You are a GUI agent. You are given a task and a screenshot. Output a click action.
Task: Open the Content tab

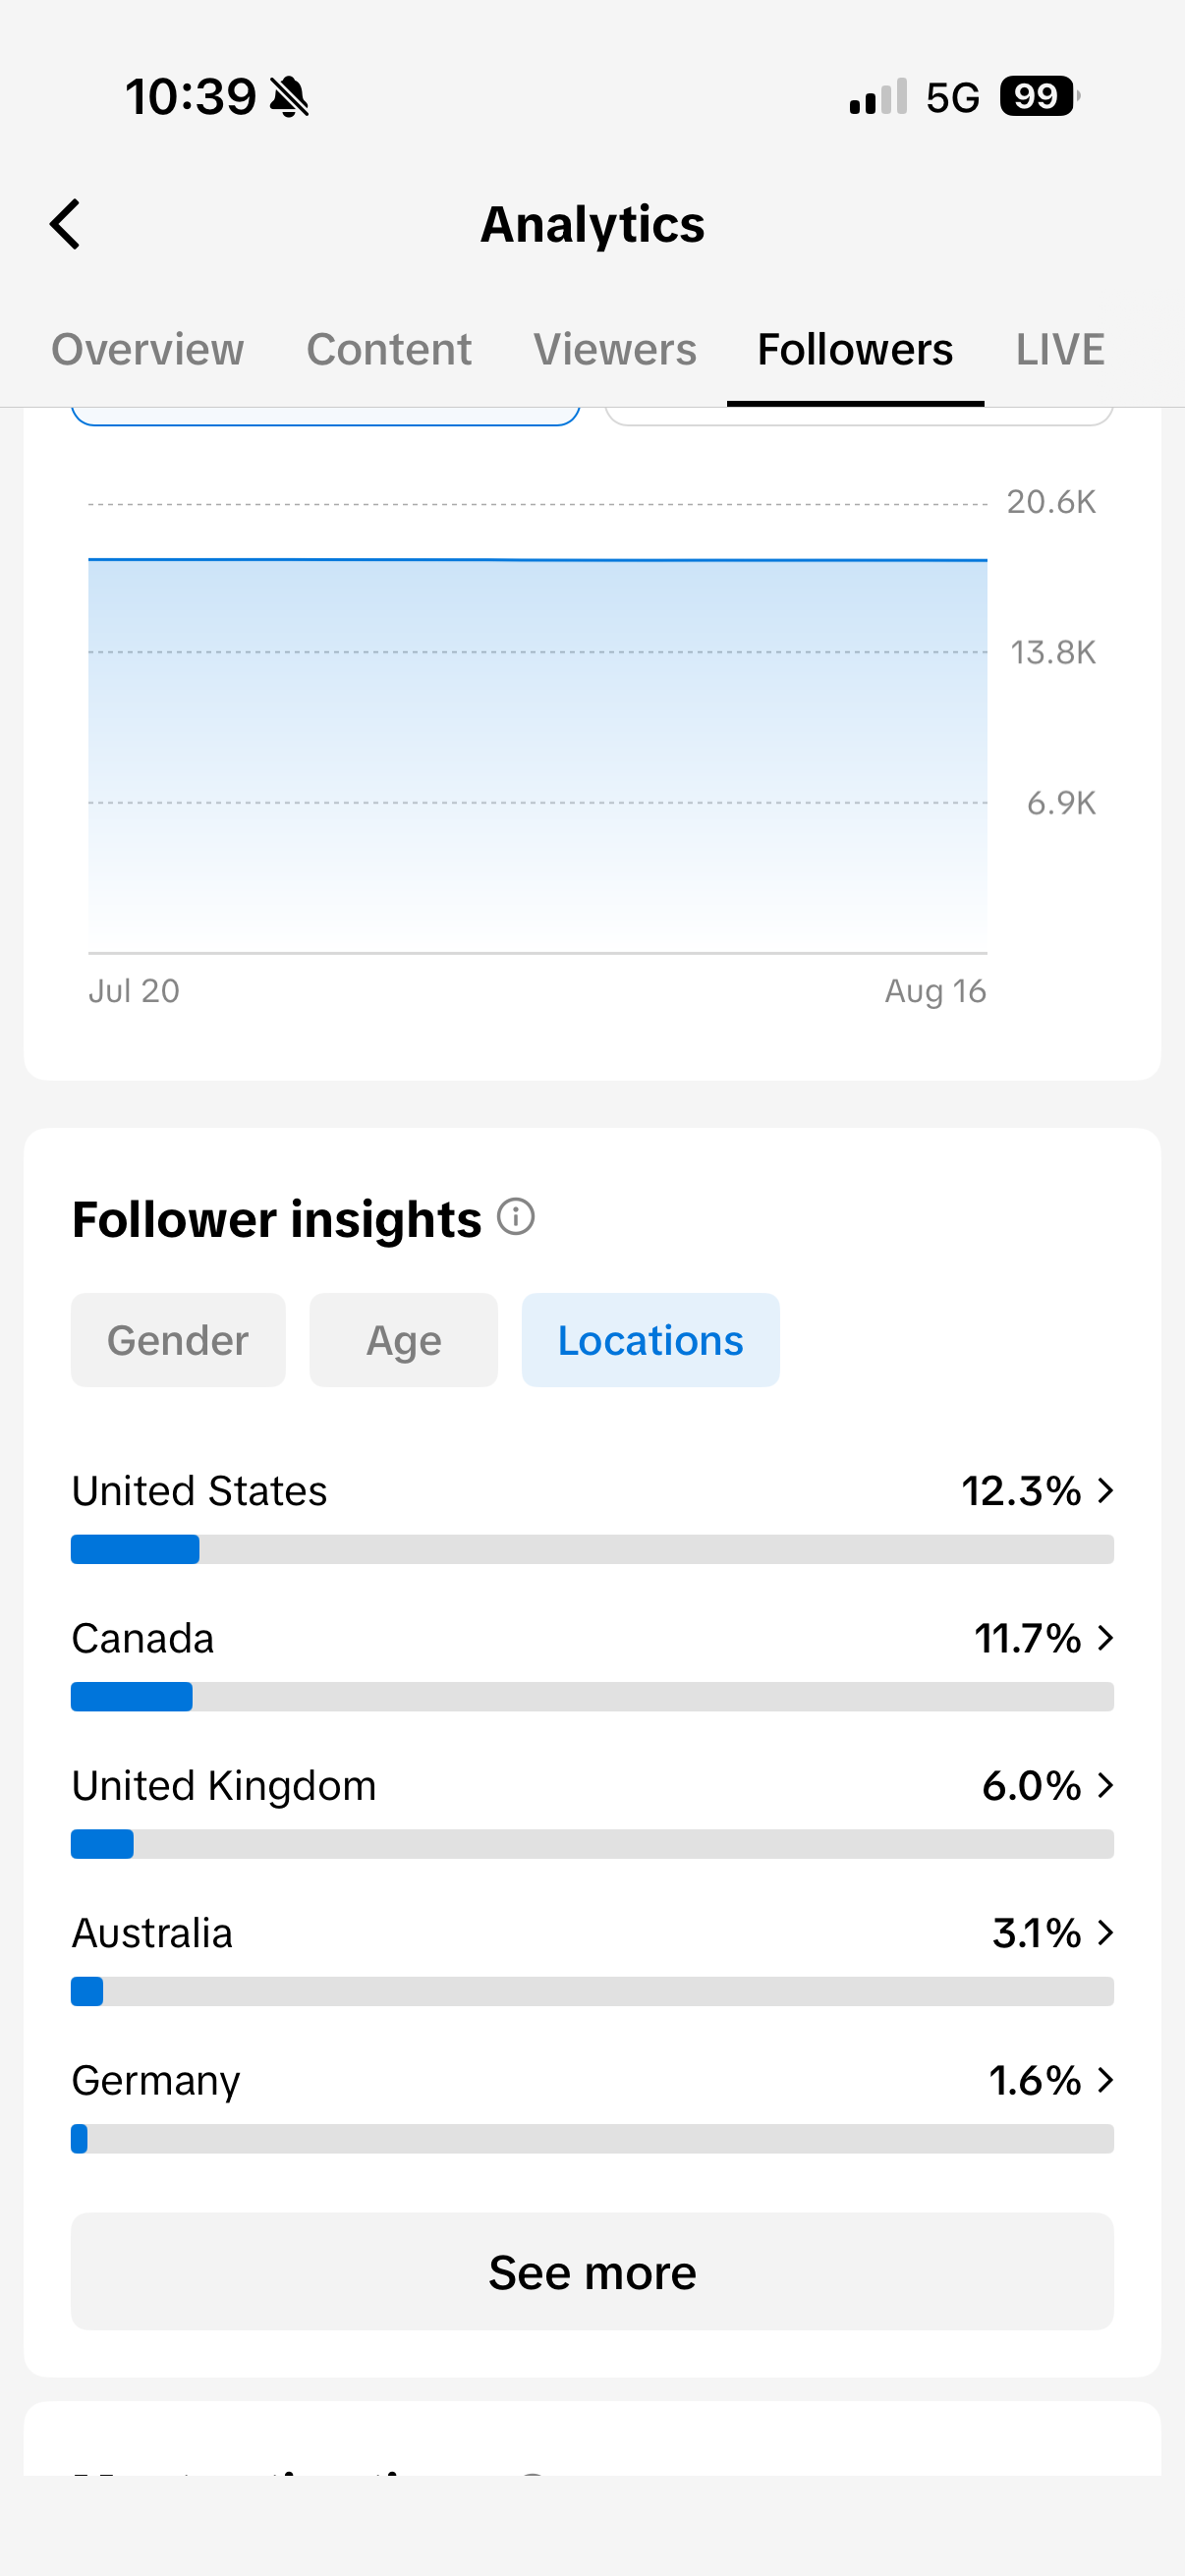point(389,350)
